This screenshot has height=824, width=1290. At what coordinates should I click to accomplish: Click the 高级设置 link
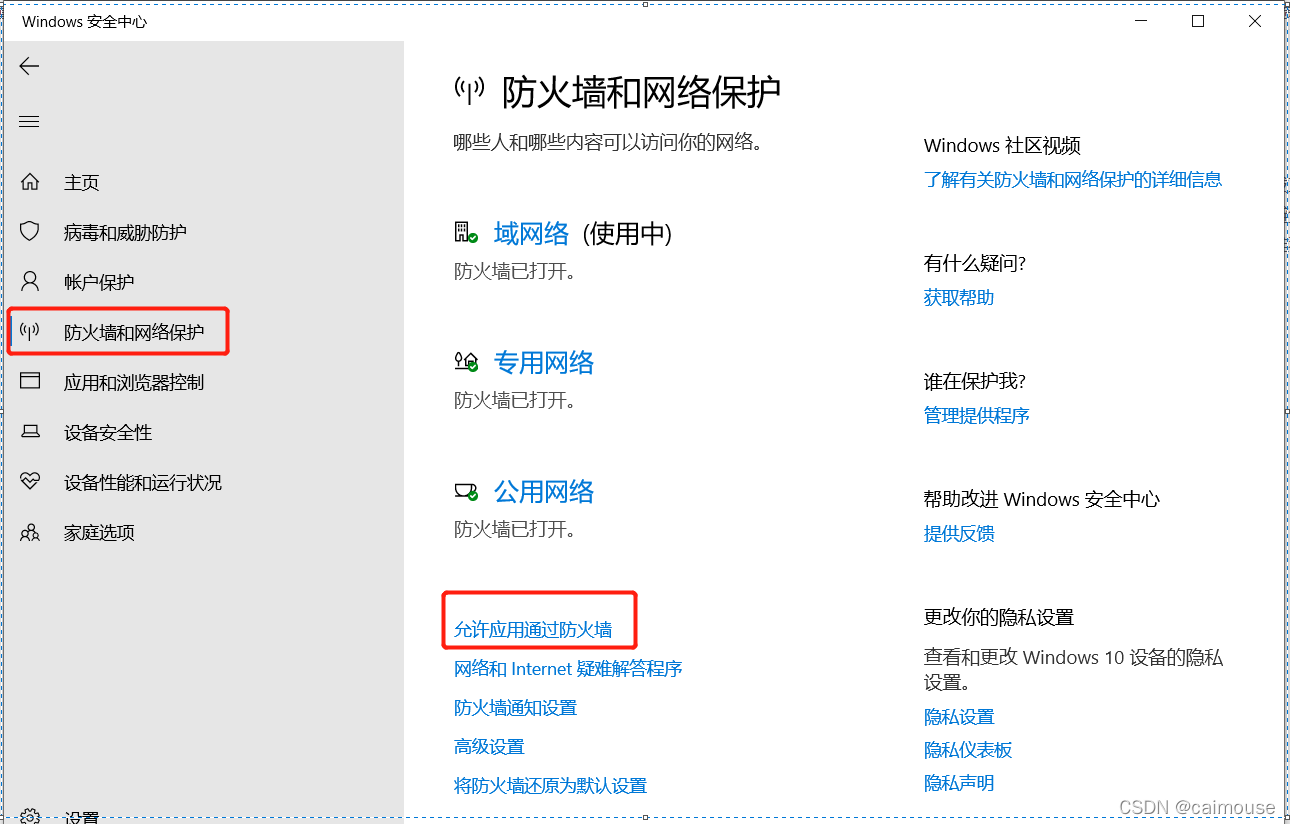[x=489, y=746]
